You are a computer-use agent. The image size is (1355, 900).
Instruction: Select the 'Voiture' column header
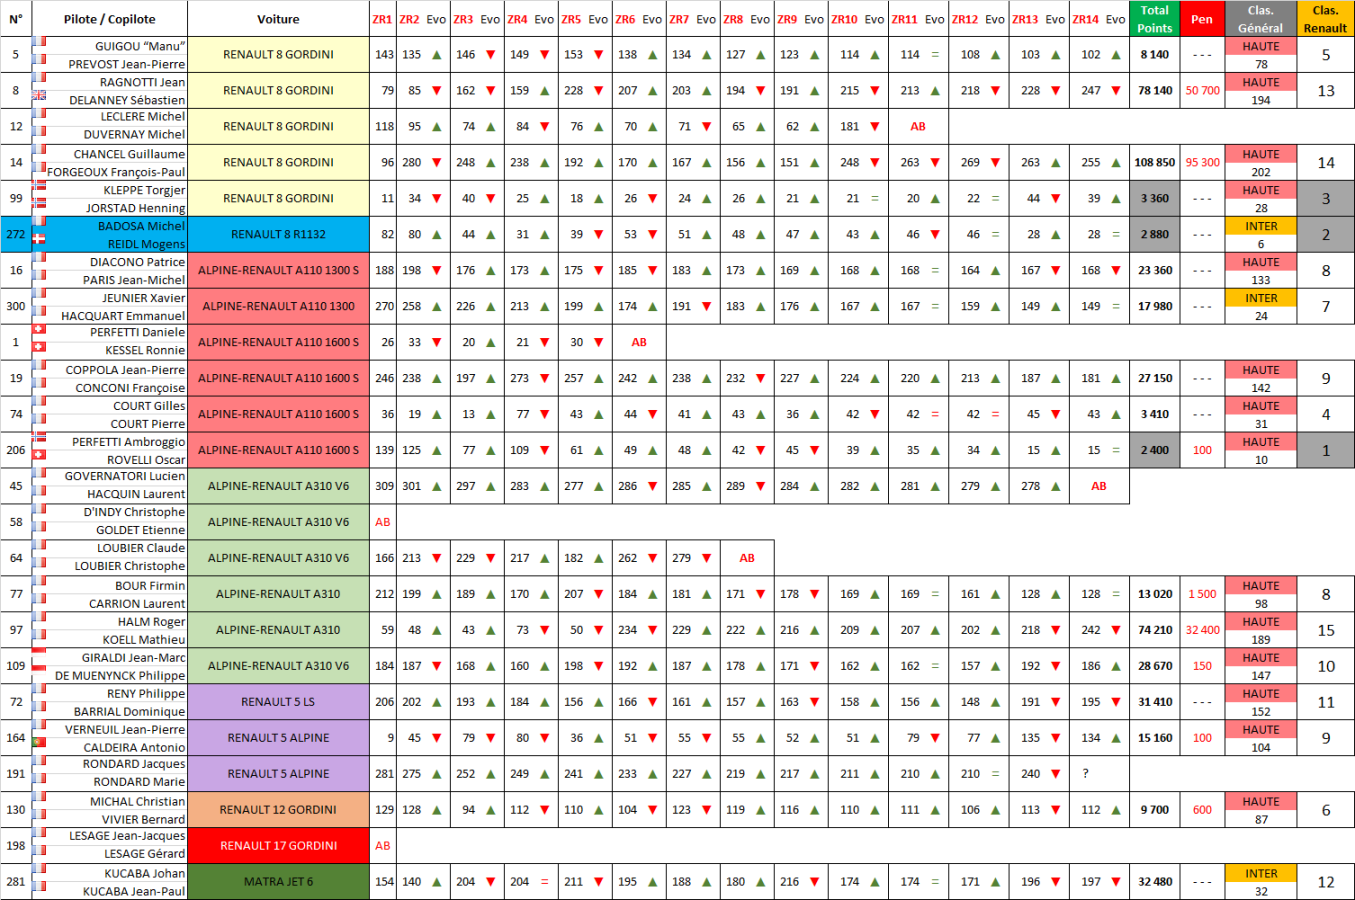(278, 19)
